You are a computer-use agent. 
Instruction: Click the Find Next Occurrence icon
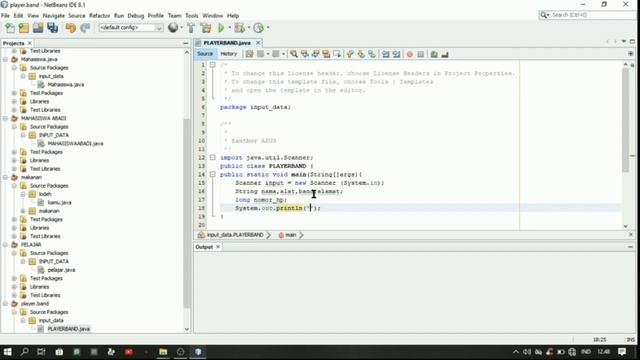click(x=315, y=54)
